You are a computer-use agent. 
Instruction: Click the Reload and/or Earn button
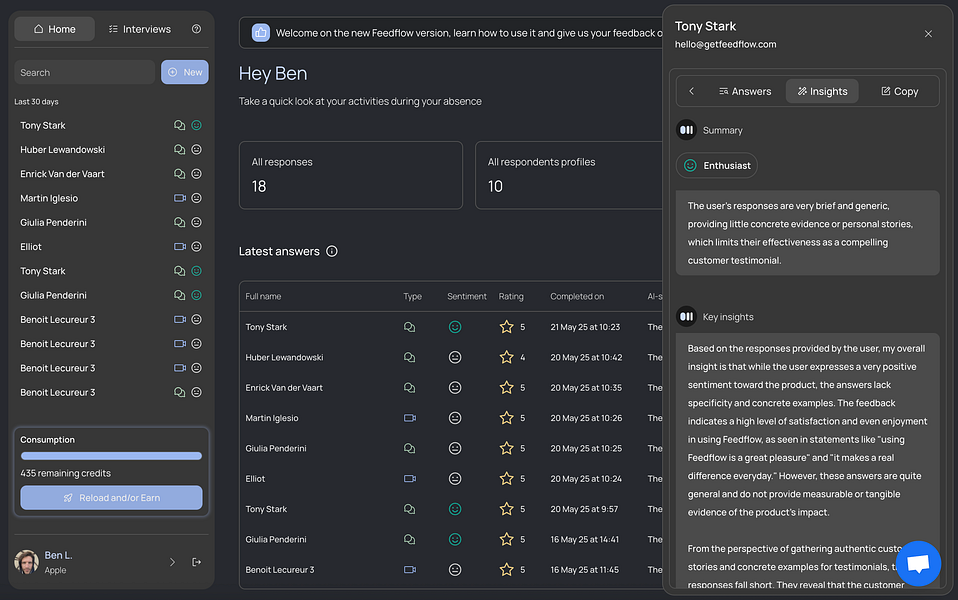tap(111, 497)
